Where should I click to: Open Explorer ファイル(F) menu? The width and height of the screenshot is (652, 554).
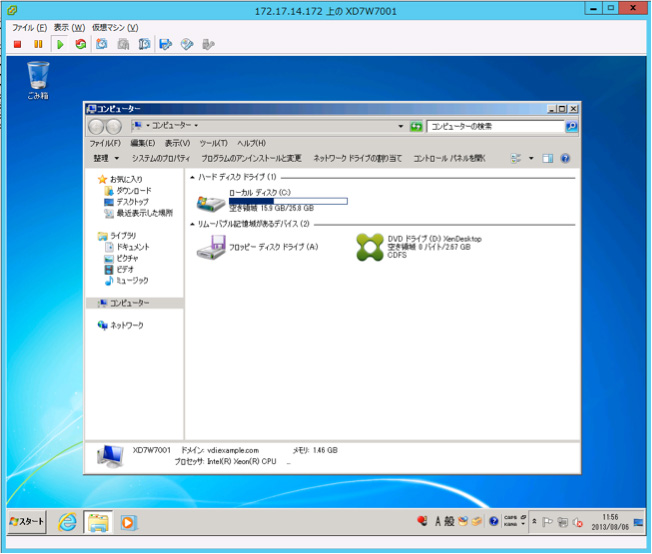pyautogui.click(x=105, y=143)
